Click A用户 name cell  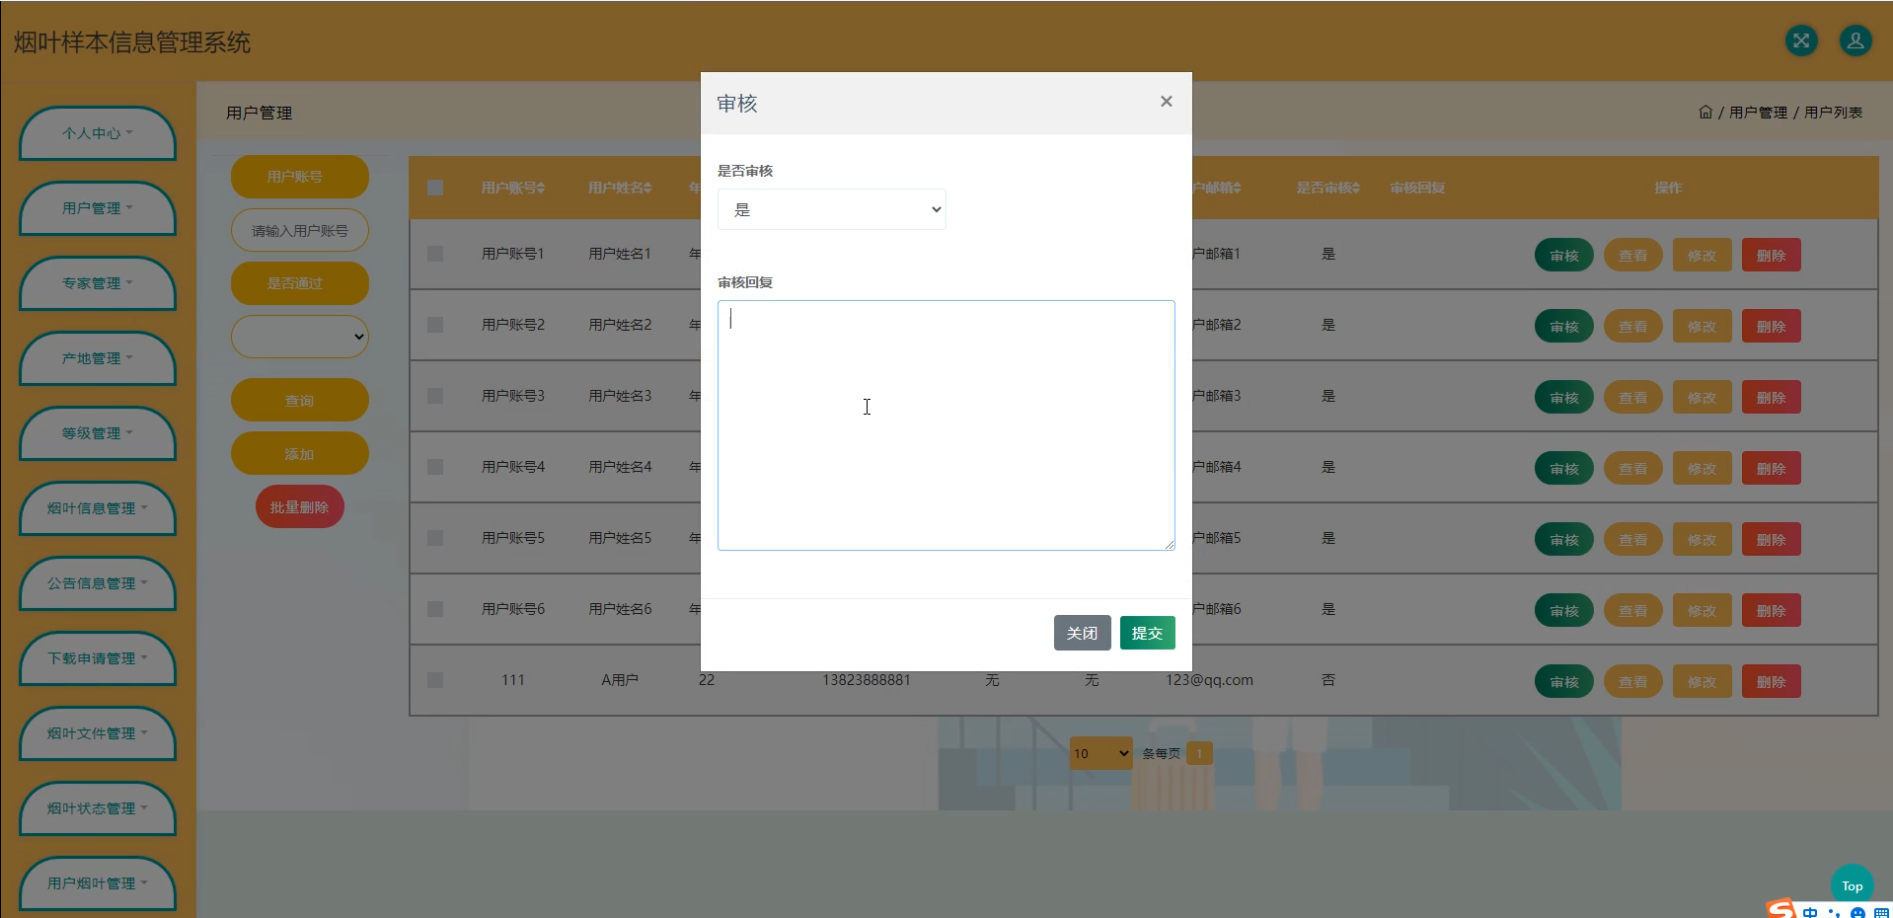point(620,680)
